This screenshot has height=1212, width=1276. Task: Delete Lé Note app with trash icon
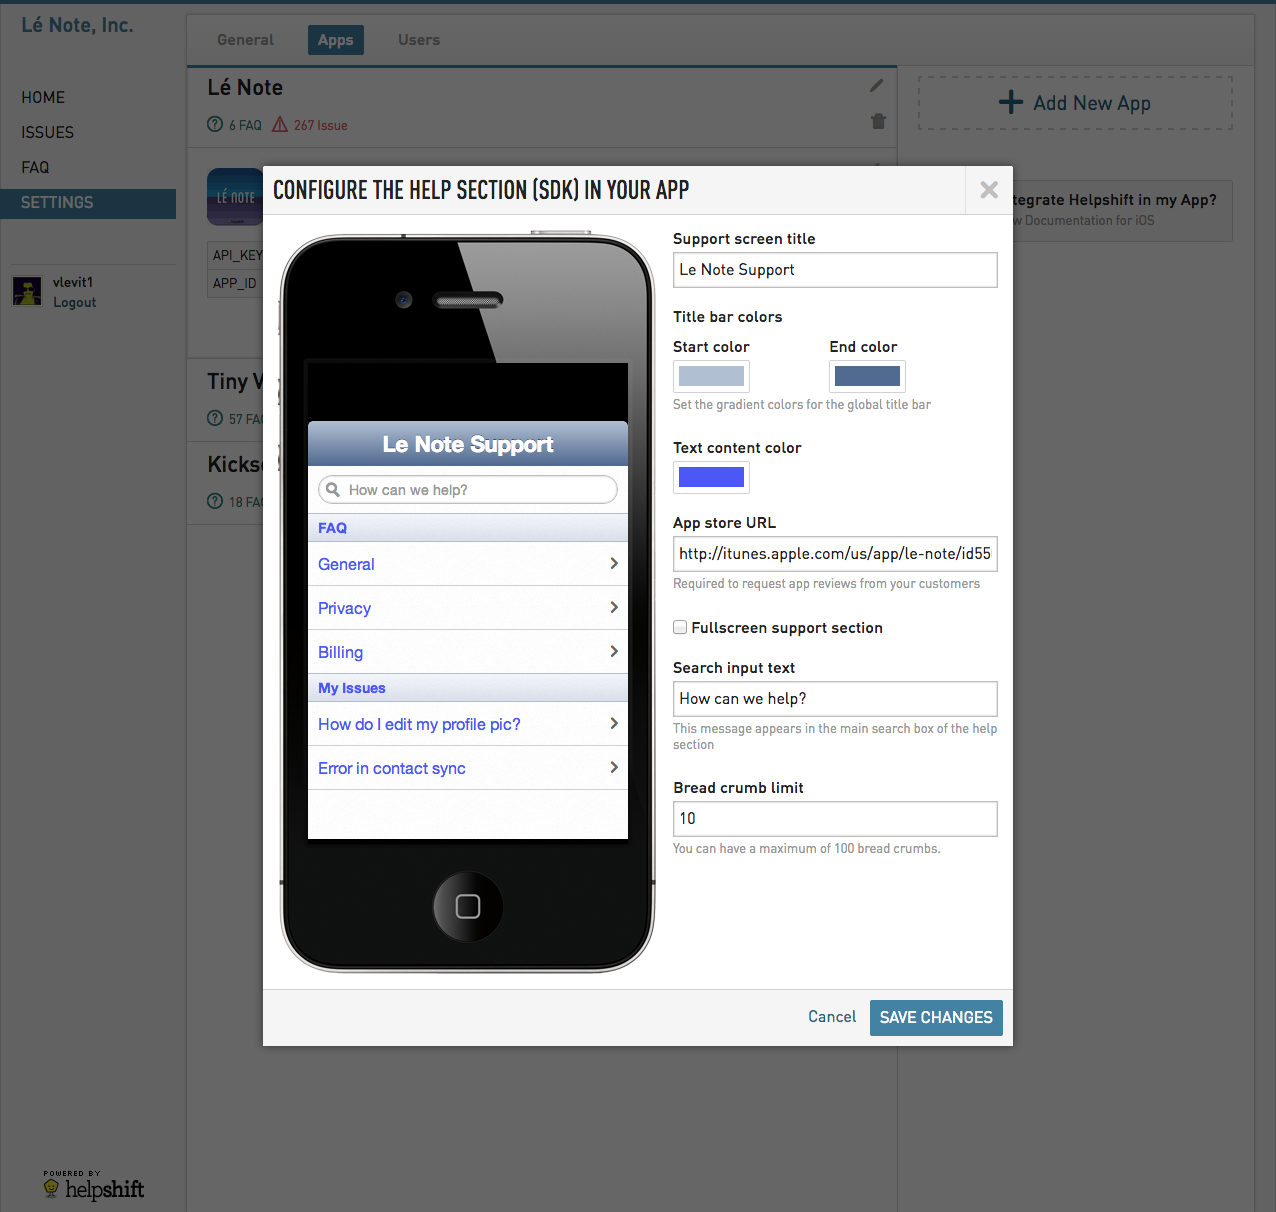878,121
